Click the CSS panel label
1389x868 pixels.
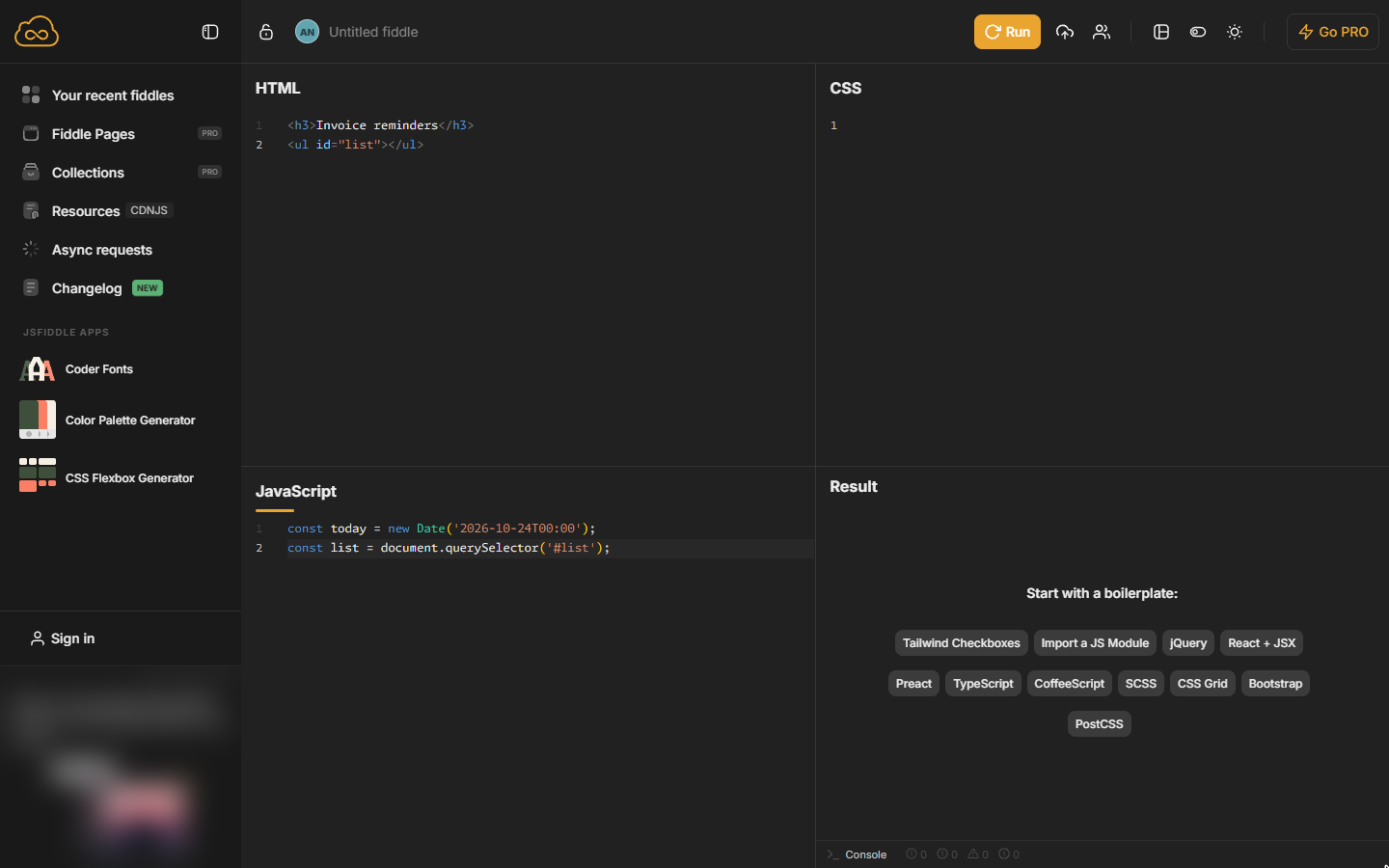click(845, 88)
